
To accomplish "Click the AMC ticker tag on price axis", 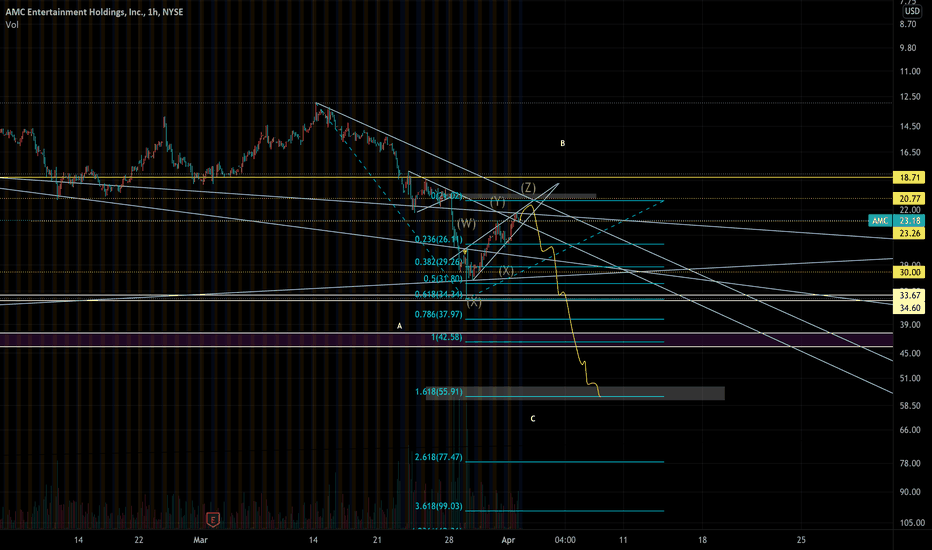I will 880,221.
